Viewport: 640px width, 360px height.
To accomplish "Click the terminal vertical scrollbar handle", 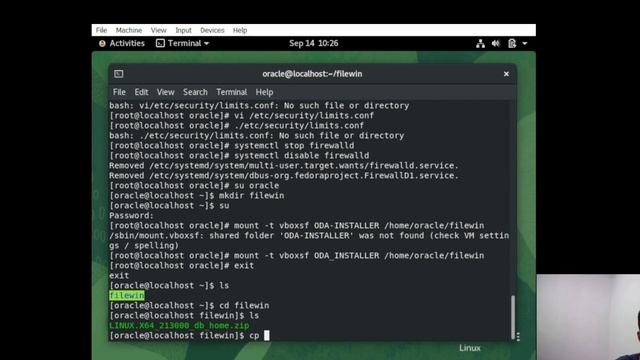I will (x=513, y=317).
